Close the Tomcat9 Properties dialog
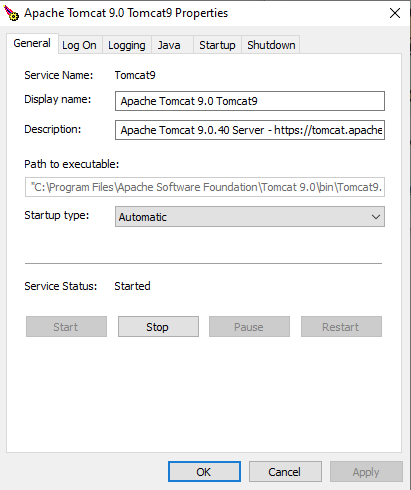The width and height of the screenshot is (411, 490). [x=395, y=13]
